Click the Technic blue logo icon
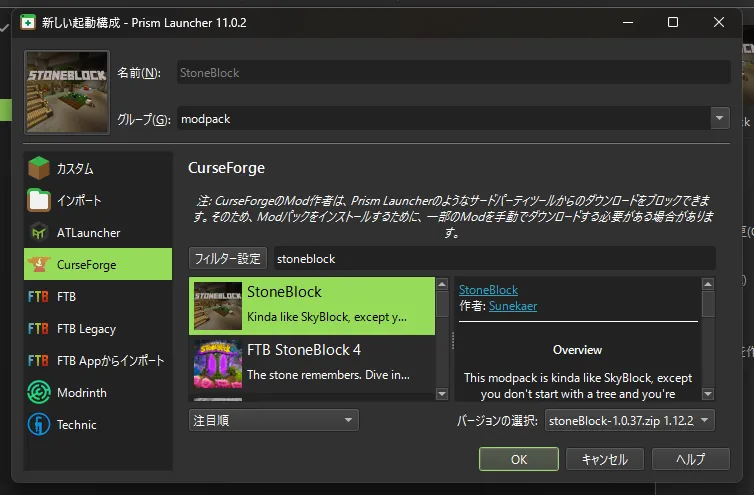 [x=38, y=424]
